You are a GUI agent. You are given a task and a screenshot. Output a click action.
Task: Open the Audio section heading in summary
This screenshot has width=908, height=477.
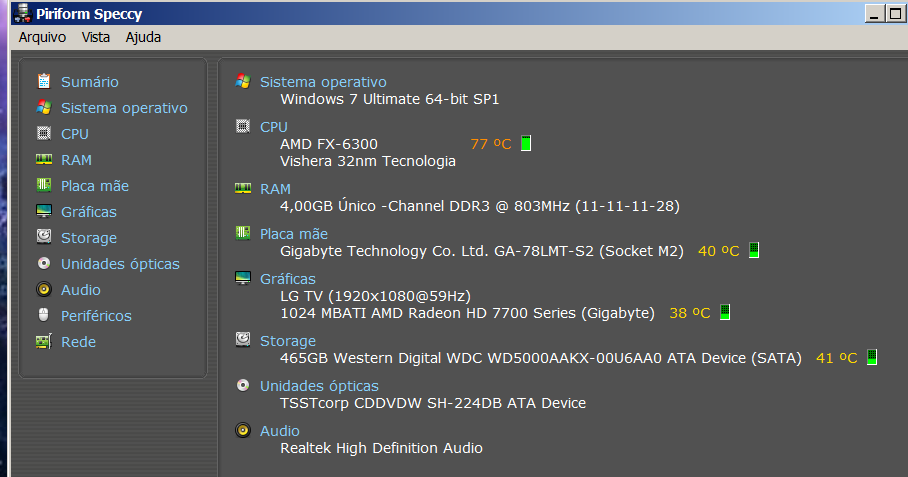point(280,431)
